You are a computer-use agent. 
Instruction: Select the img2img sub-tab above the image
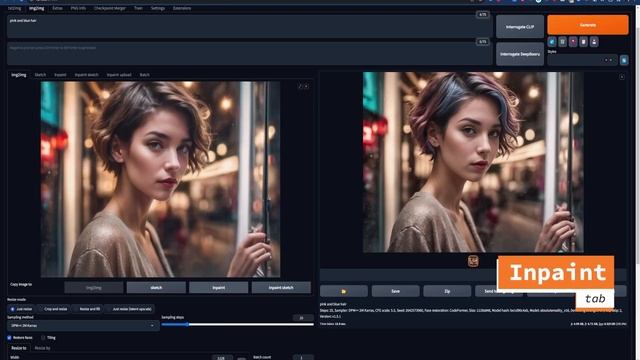point(18,75)
